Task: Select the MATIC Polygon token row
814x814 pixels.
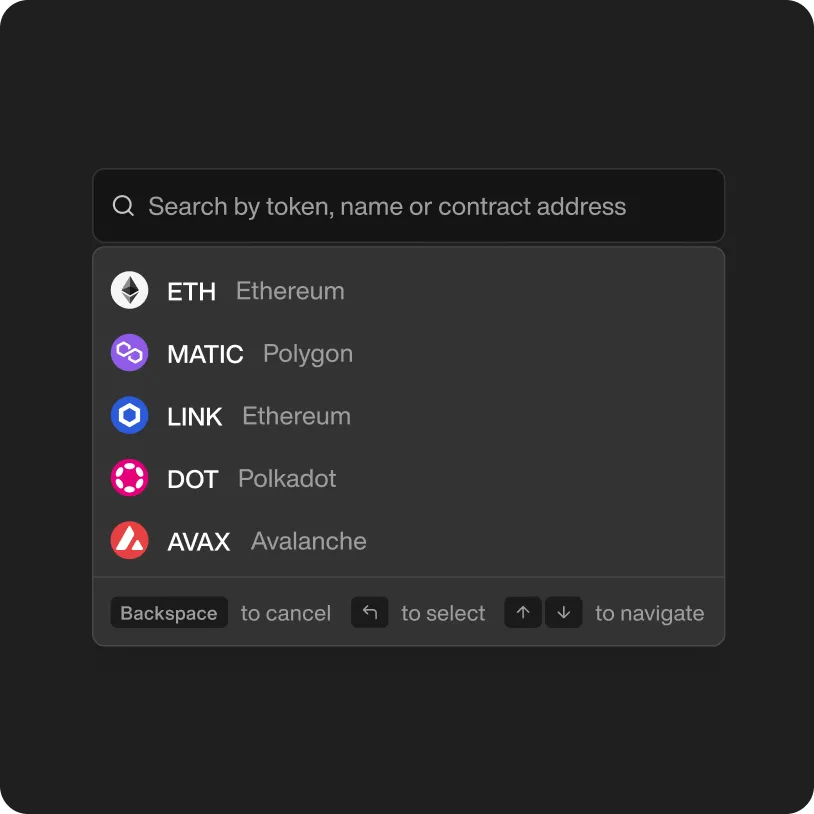Action: coord(400,353)
